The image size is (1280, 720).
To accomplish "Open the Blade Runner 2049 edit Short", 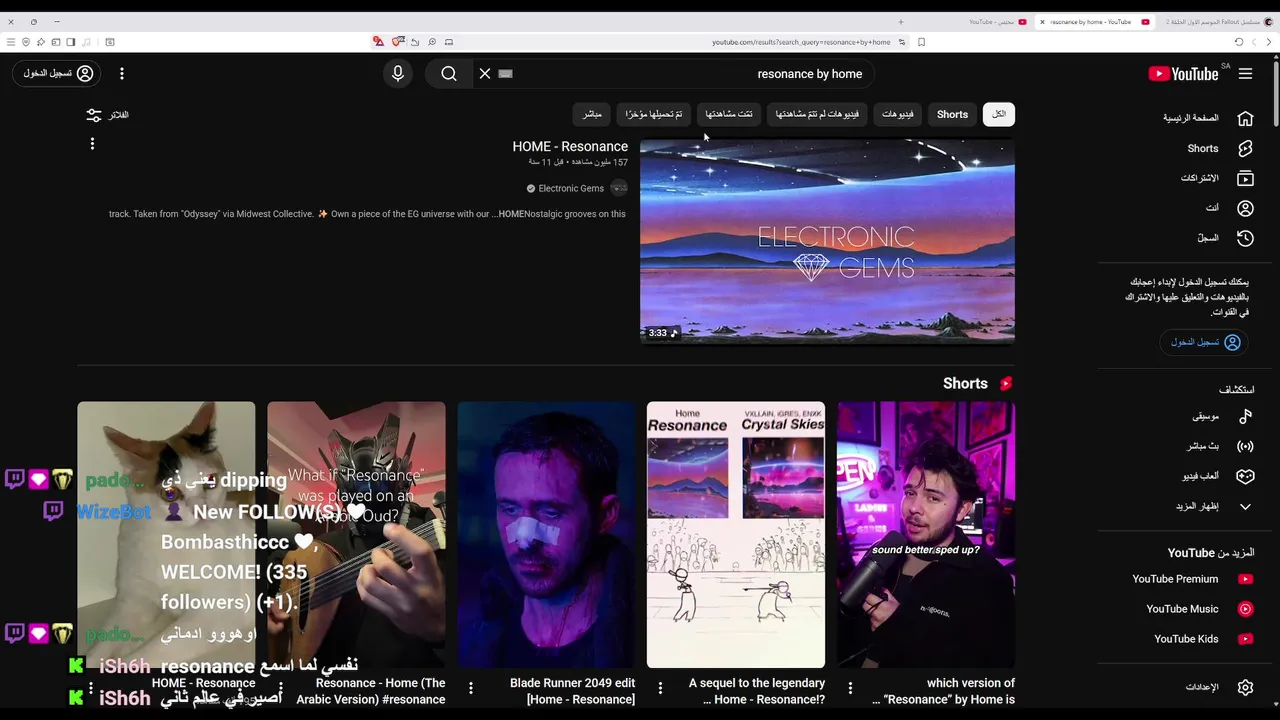I will pos(546,535).
